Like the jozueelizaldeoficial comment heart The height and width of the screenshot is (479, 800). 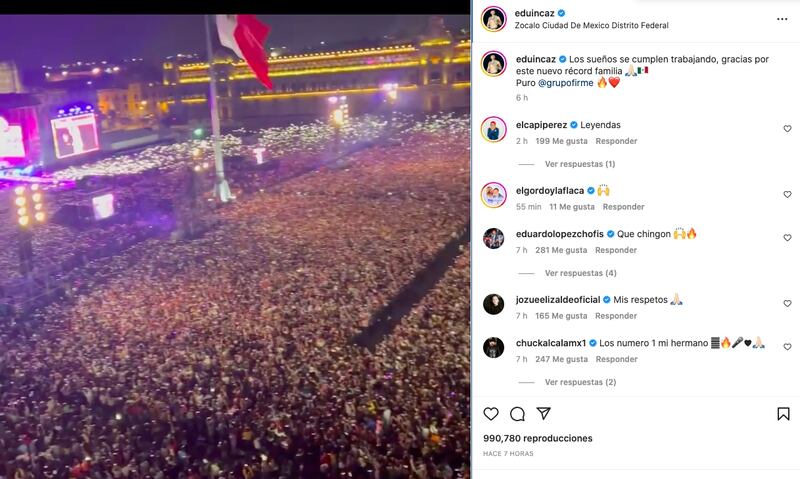(x=787, y=304)
